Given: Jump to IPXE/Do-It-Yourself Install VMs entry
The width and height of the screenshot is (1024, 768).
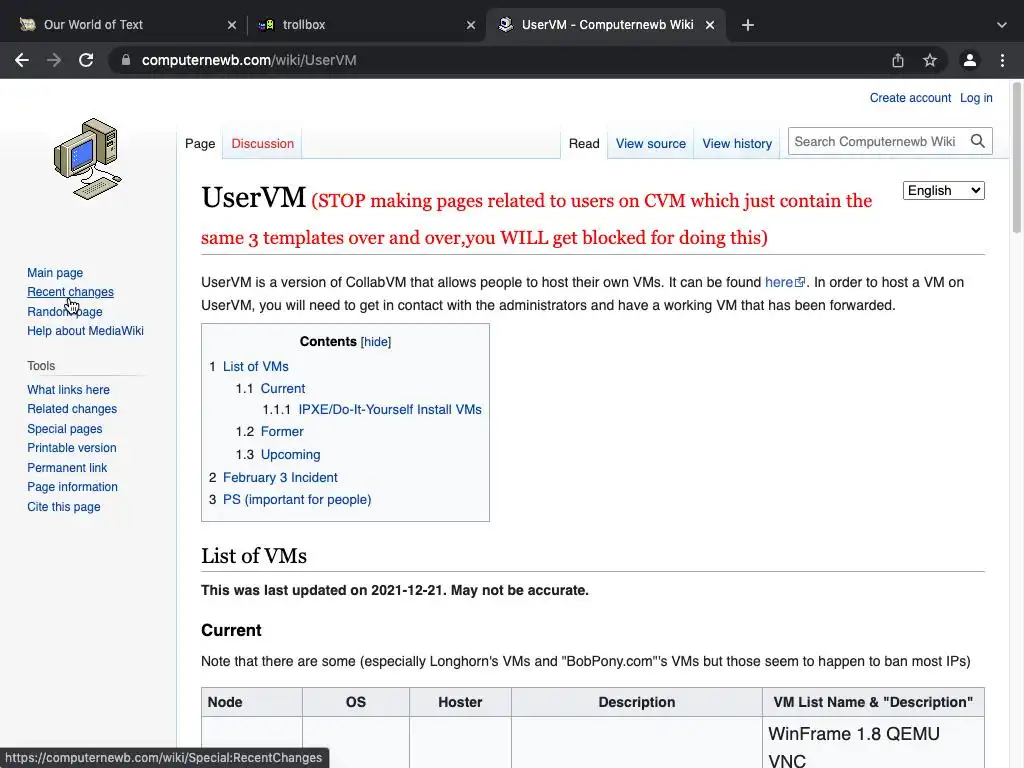Looking at the screenshot, I should (x=390, y=409).
